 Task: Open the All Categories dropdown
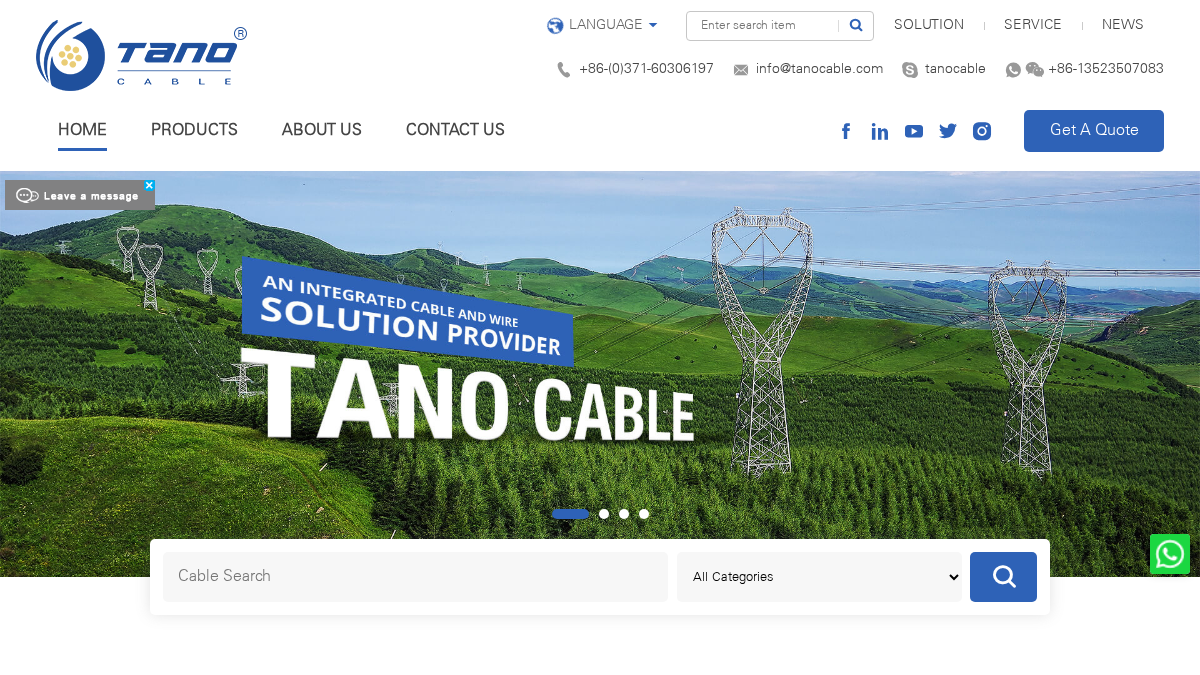pyautogui.click(x=819, y=577)
